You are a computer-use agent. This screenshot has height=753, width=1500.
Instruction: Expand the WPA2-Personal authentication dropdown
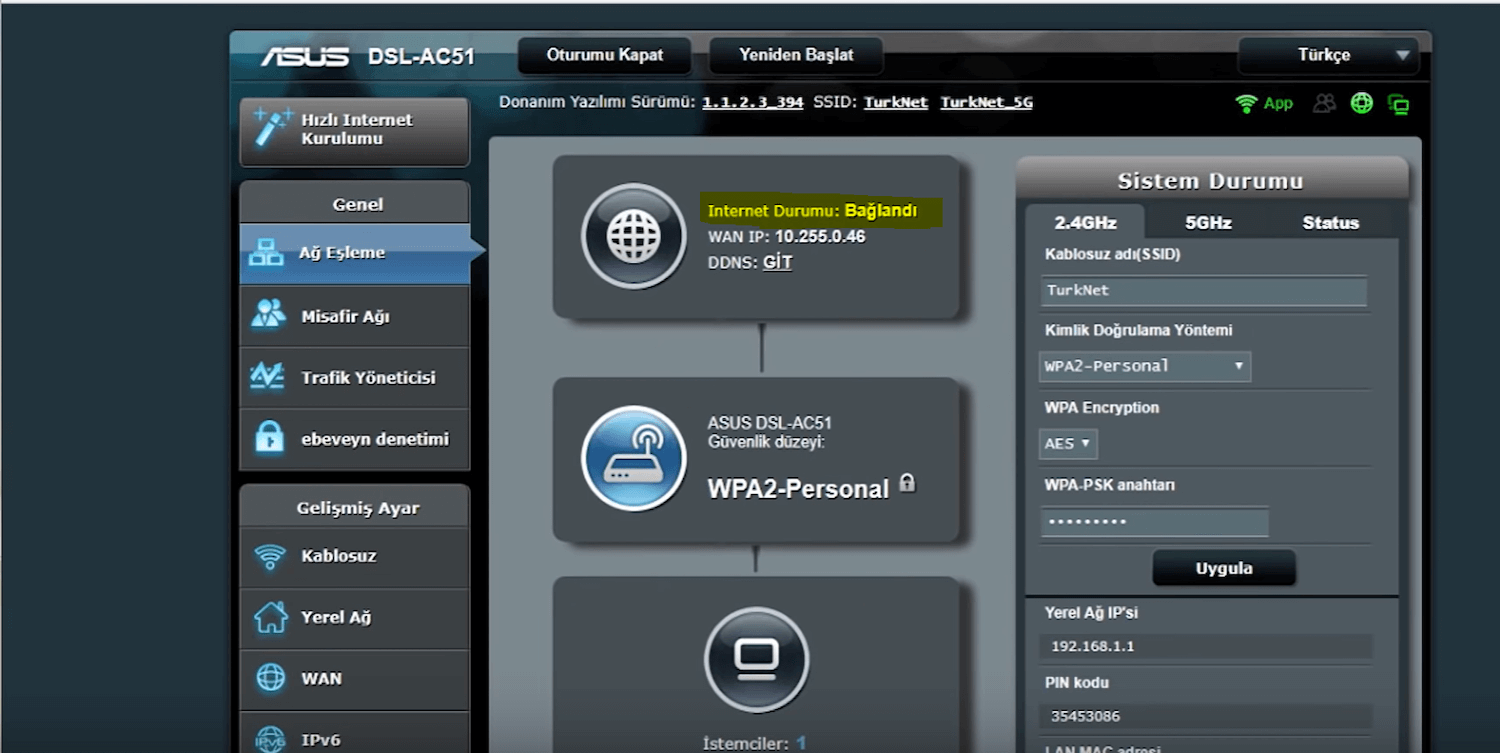pyautogui.click(x=1144, y=366)
